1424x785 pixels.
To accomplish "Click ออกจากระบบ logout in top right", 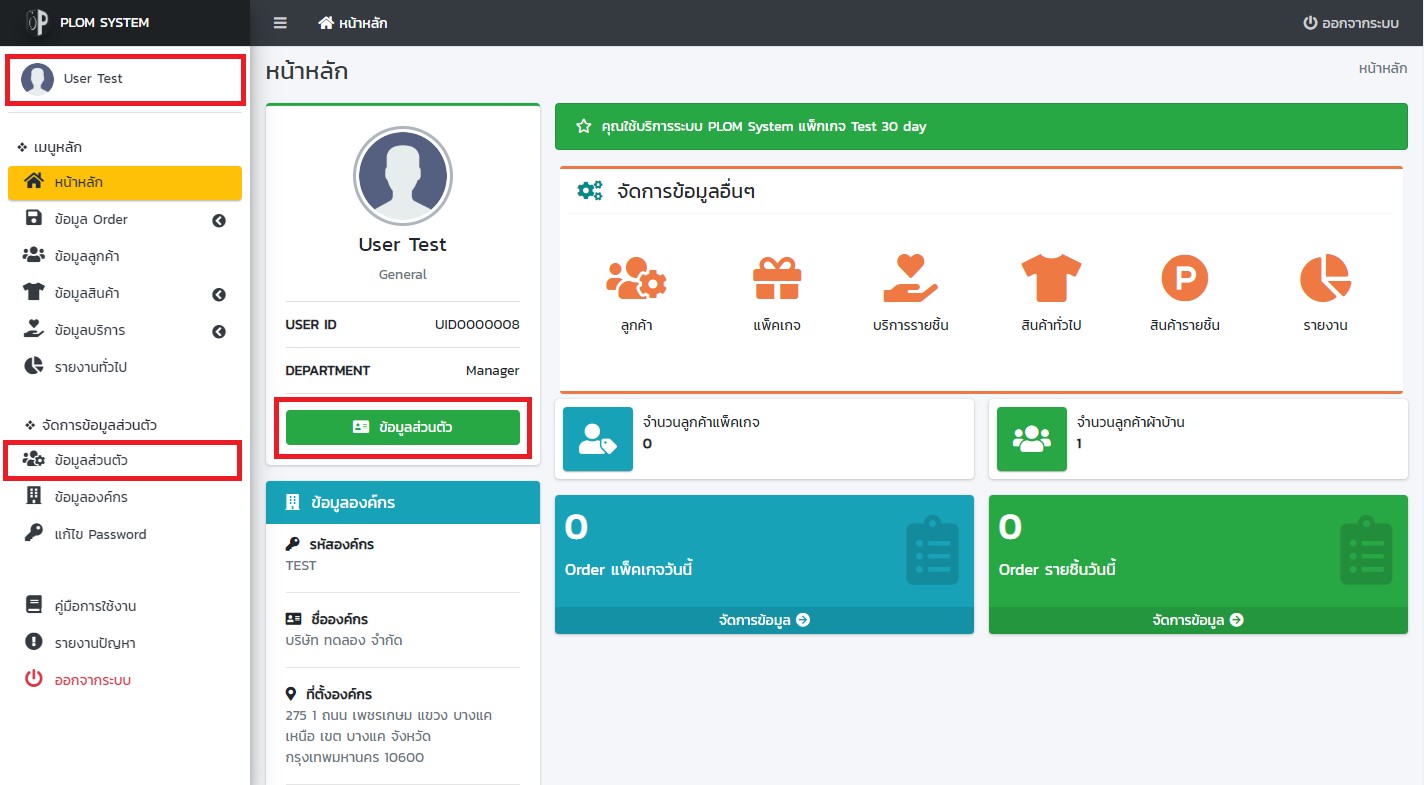I will 1350,23.
